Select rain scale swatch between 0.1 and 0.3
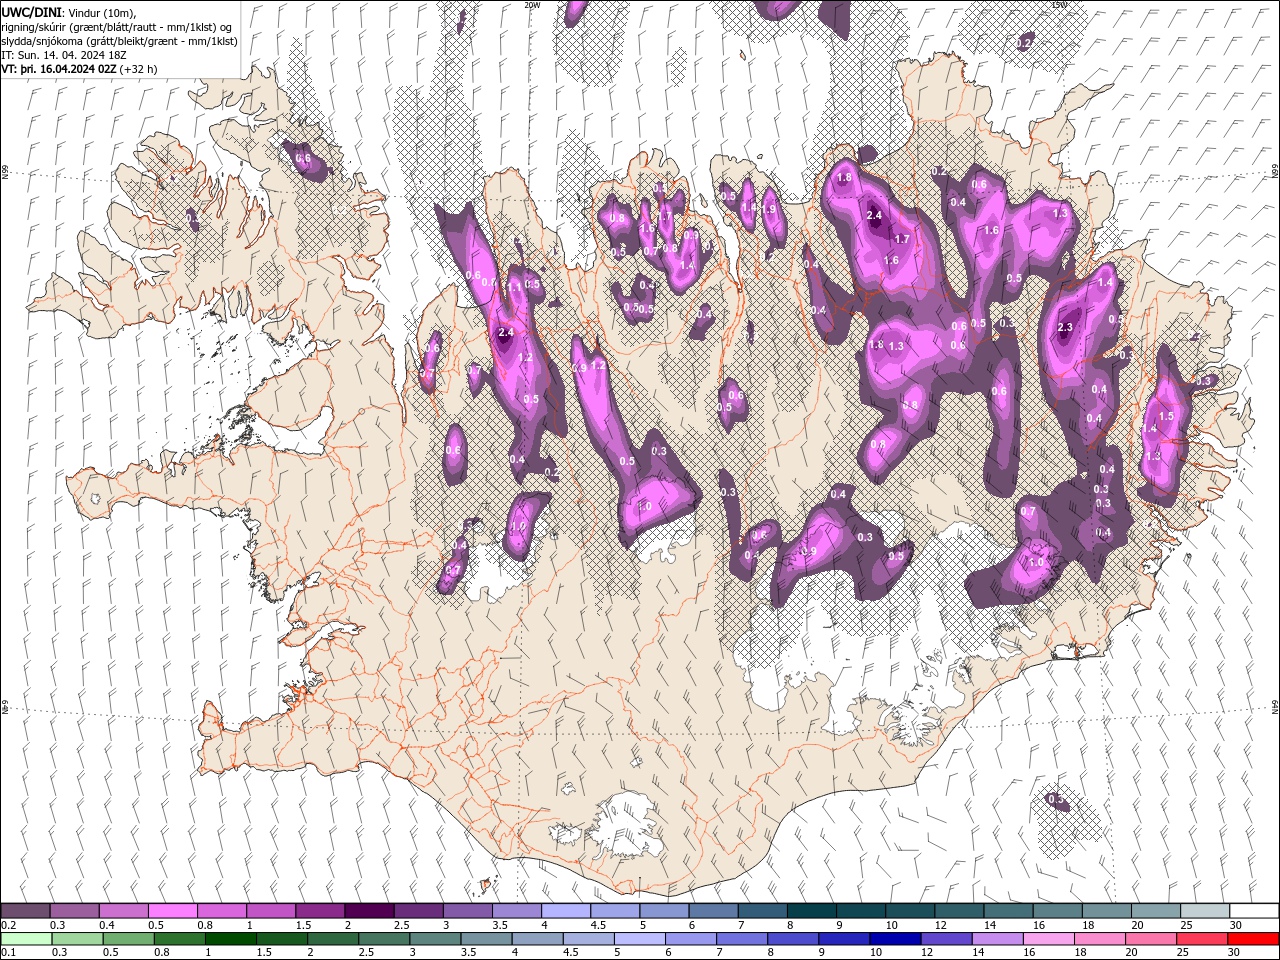The image size is (1280, 960). pos(25,939)
